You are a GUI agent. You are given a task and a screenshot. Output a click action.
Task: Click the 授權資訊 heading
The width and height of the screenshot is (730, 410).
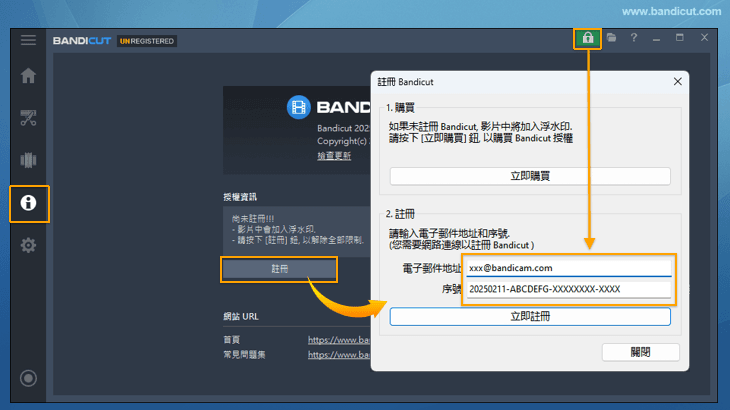click(240, 197)
